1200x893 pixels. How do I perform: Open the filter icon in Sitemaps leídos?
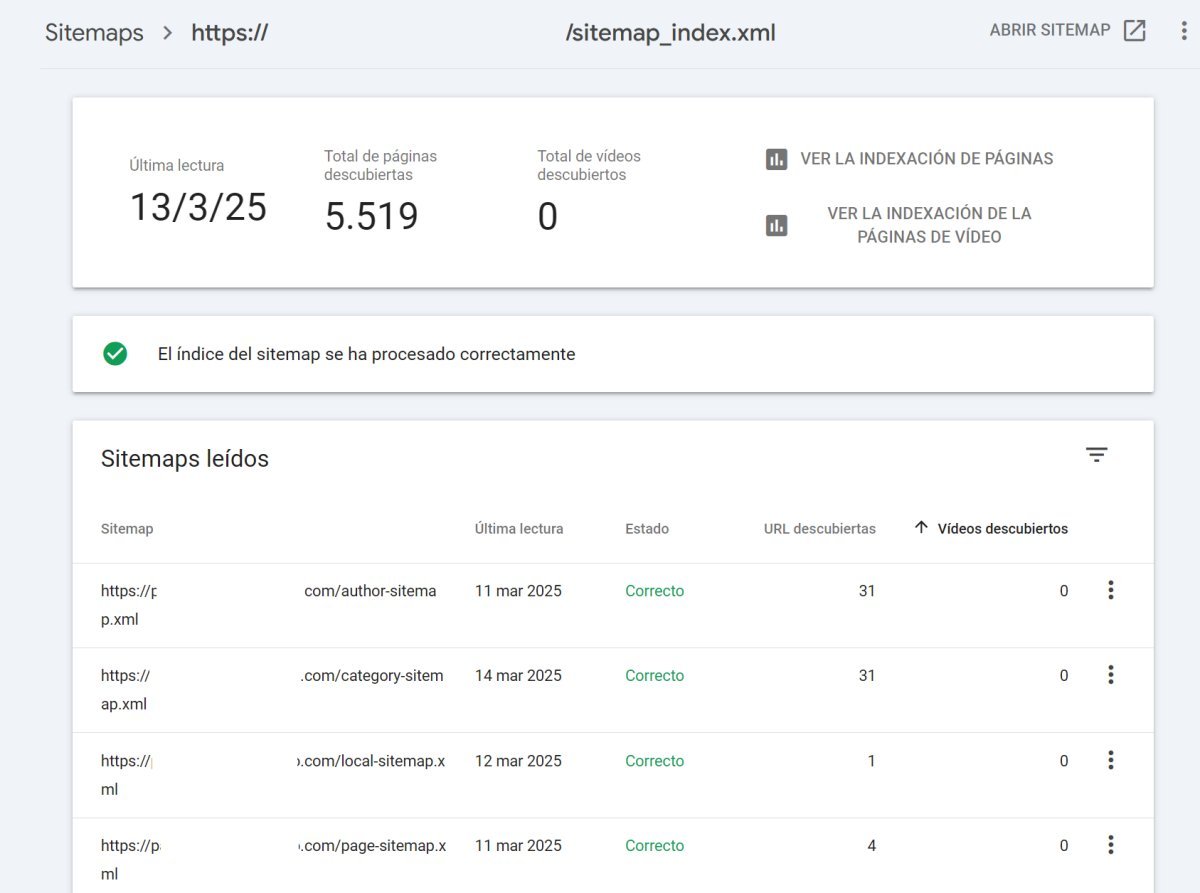pyautogui.click(x=1097, y=455)
